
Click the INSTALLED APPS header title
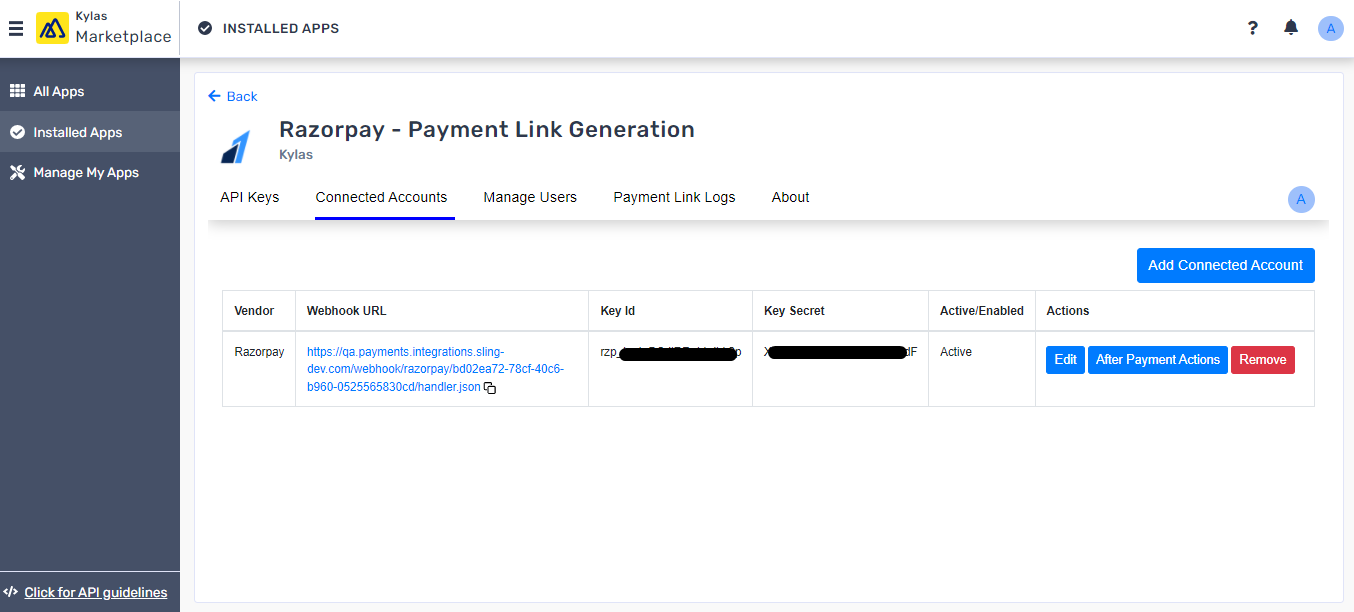(x=281, y=28)
